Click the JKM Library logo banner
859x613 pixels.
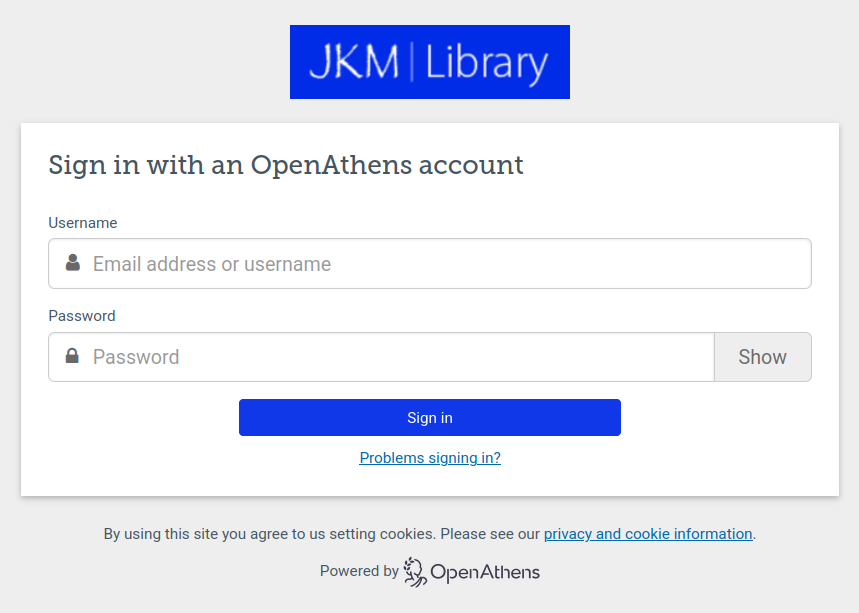[429, 61]
